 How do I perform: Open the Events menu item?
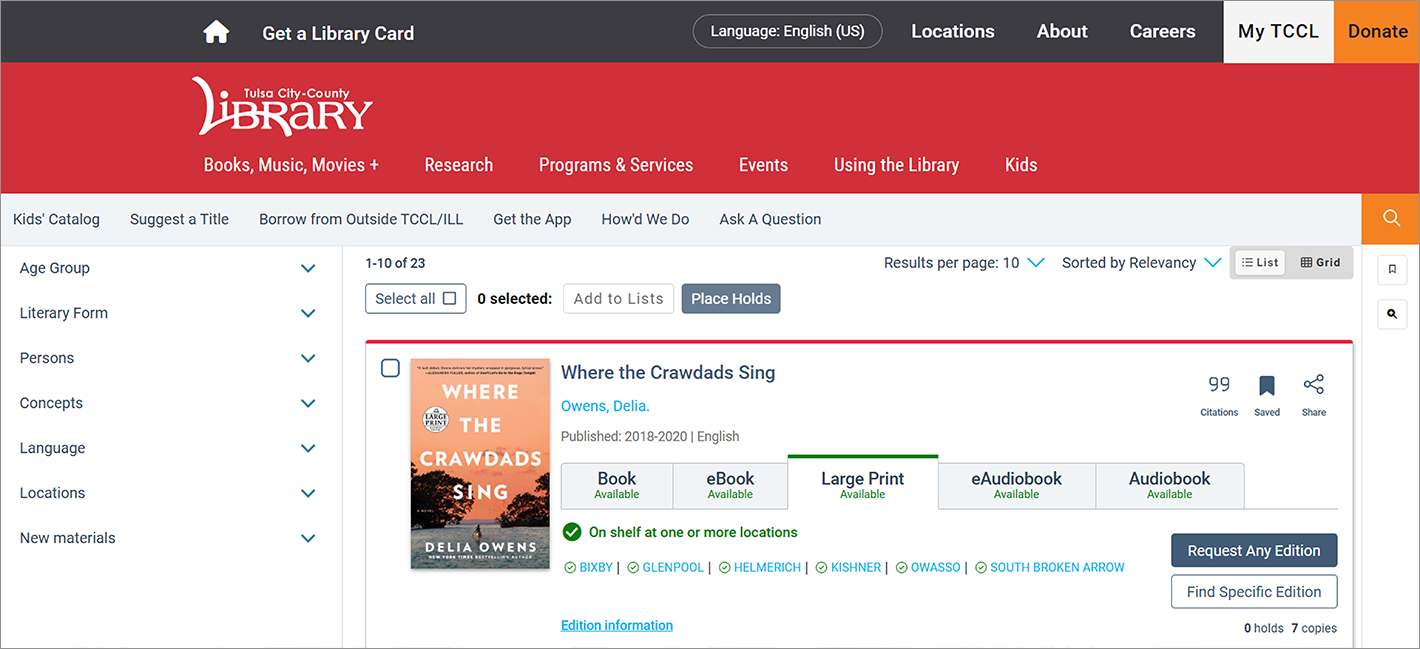(763, 165)
